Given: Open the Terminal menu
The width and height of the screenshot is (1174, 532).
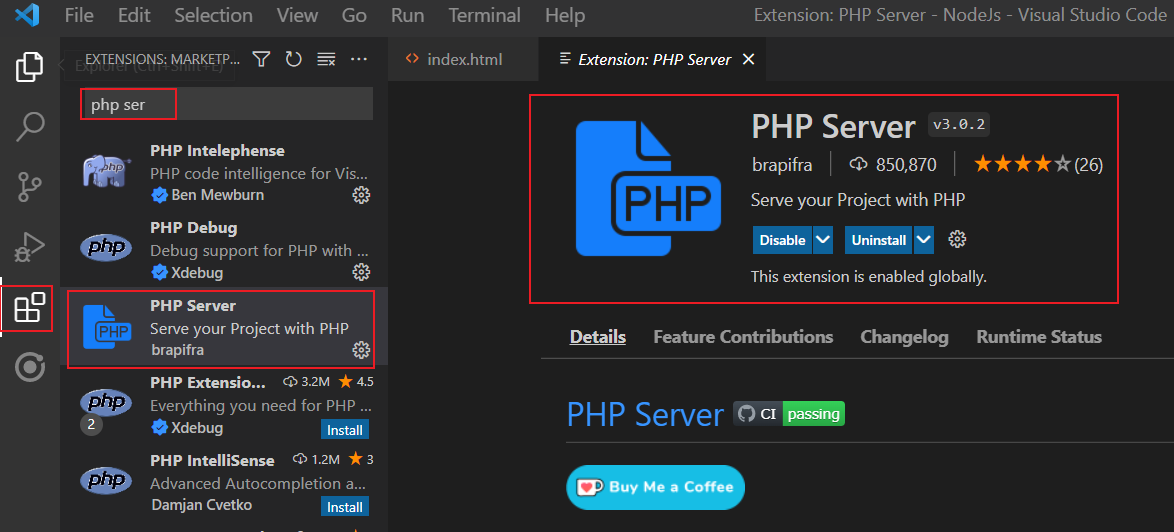Looking at the screenshot, I should tap(484, 15).
